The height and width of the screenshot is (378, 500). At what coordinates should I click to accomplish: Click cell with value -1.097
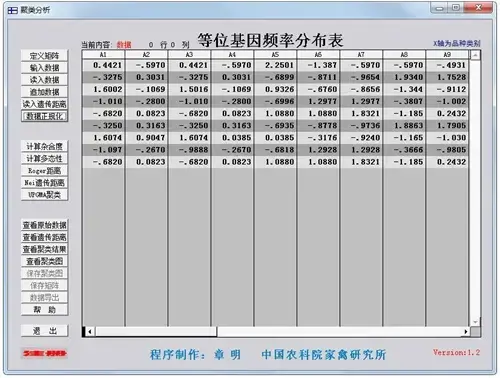[103, 150]
